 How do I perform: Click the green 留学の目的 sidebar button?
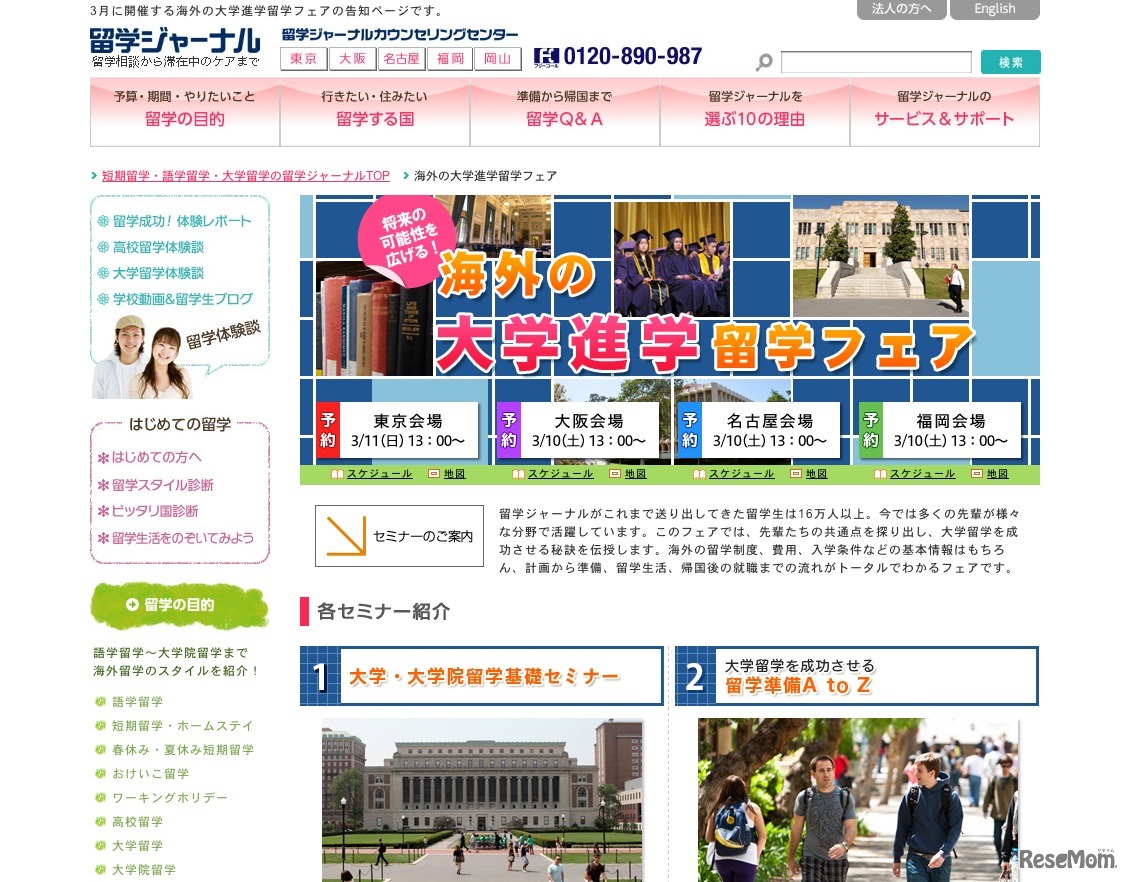[x=179, y=605]
